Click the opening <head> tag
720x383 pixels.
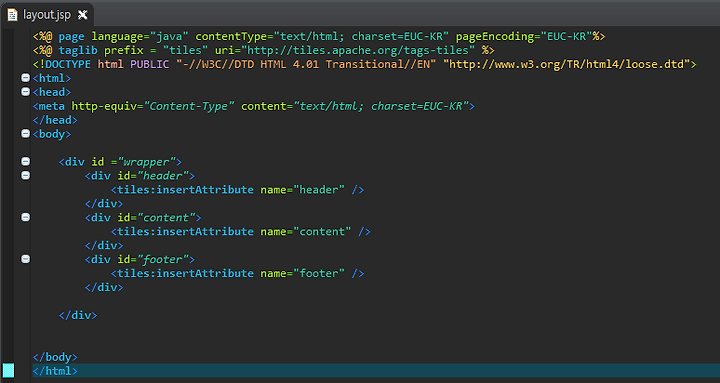point(52,92)
